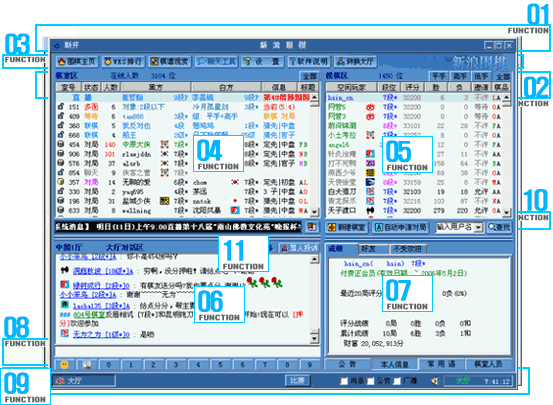Click the chat message input field
This screenshot has height=405, width=553.
point(187,351)
